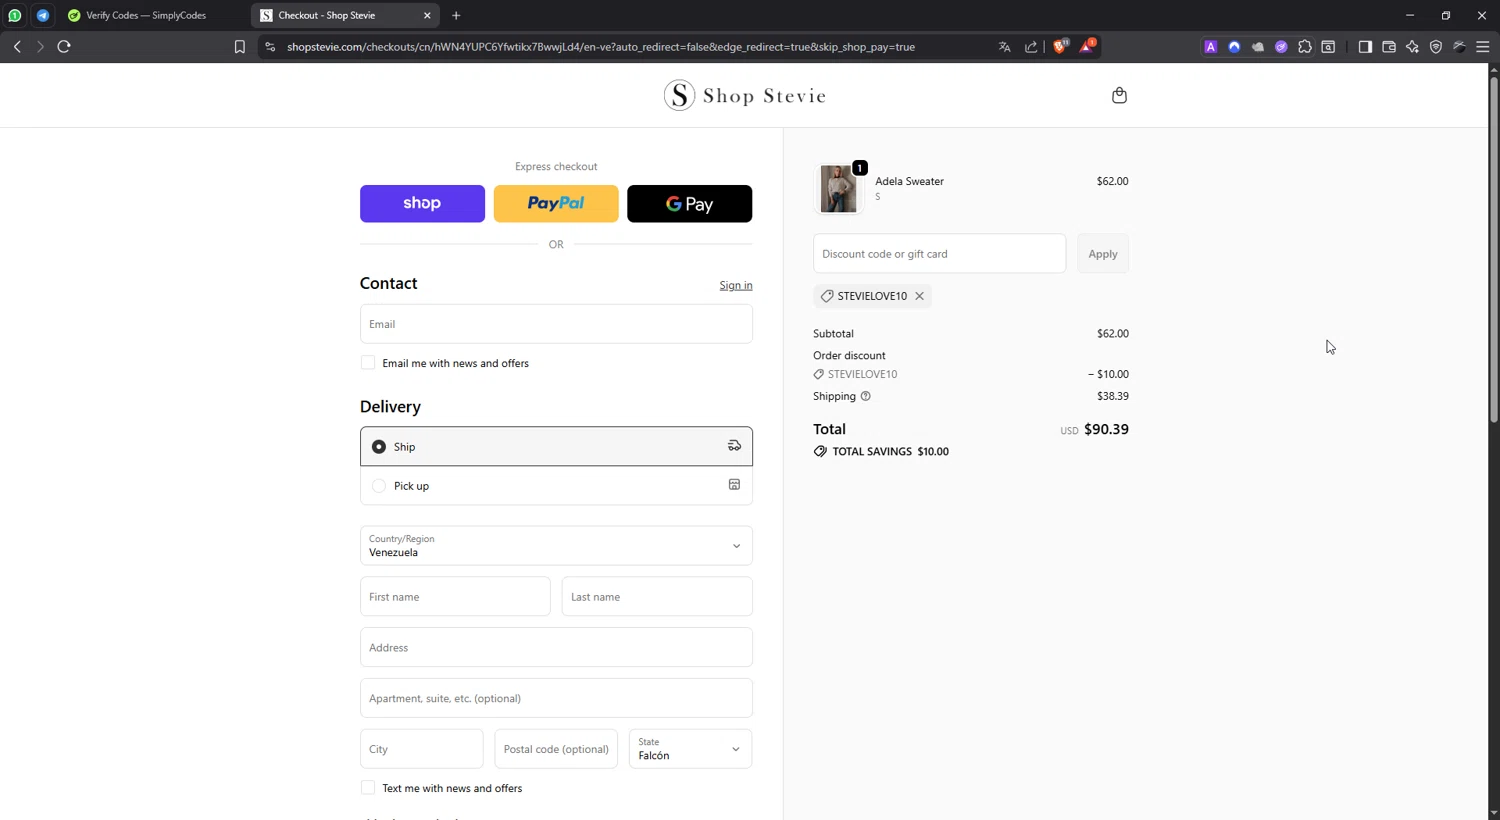Click the Brave VPN shield icon

click(1436, 47)
